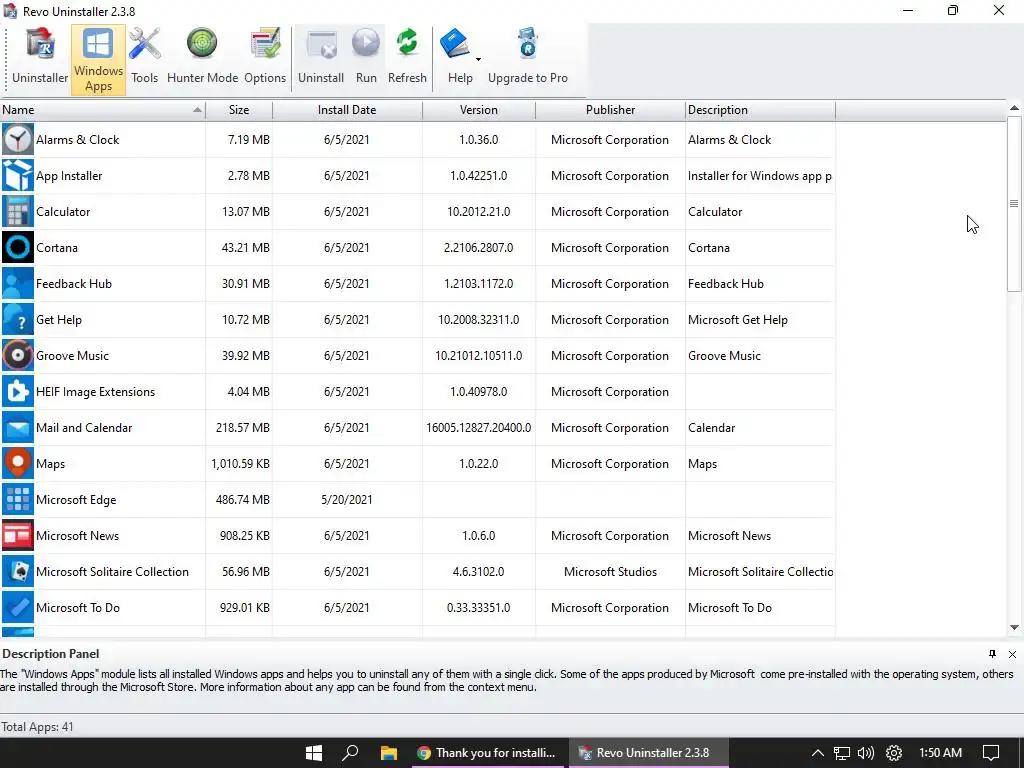Open the Action Center notifications icon
1024x768 pixels.
tap(991, 753)
